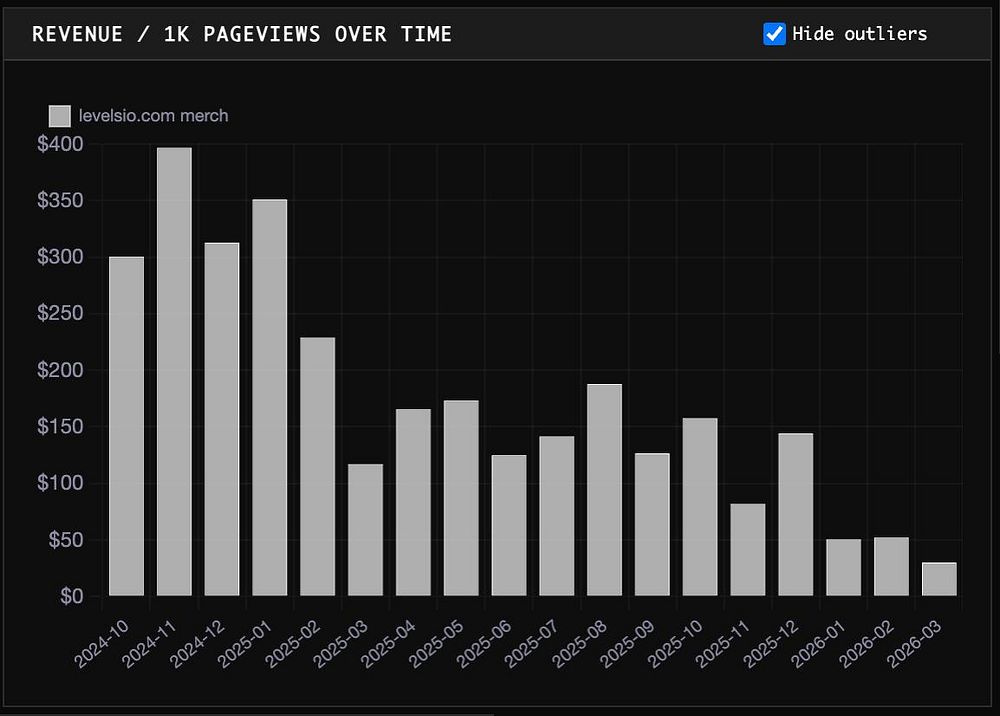The image size is (1000, 716).
Task: Toggle the levelsio.com merch legend swatch
Action: [59, 116]
